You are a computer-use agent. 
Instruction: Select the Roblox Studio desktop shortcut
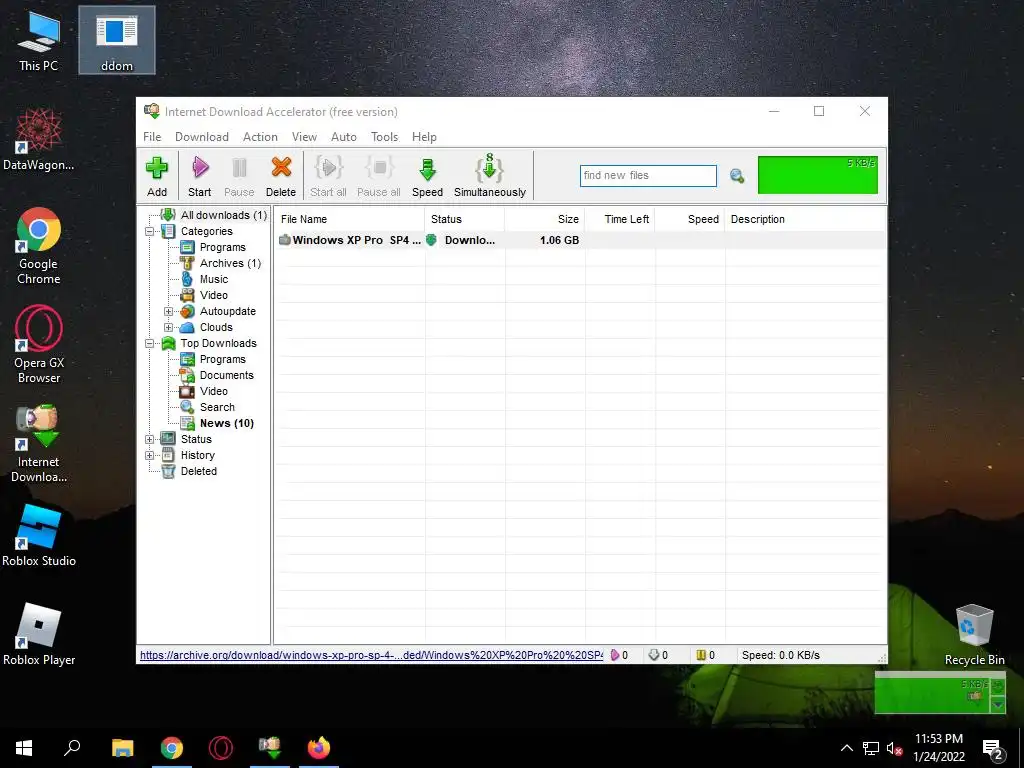click(39, 536)
